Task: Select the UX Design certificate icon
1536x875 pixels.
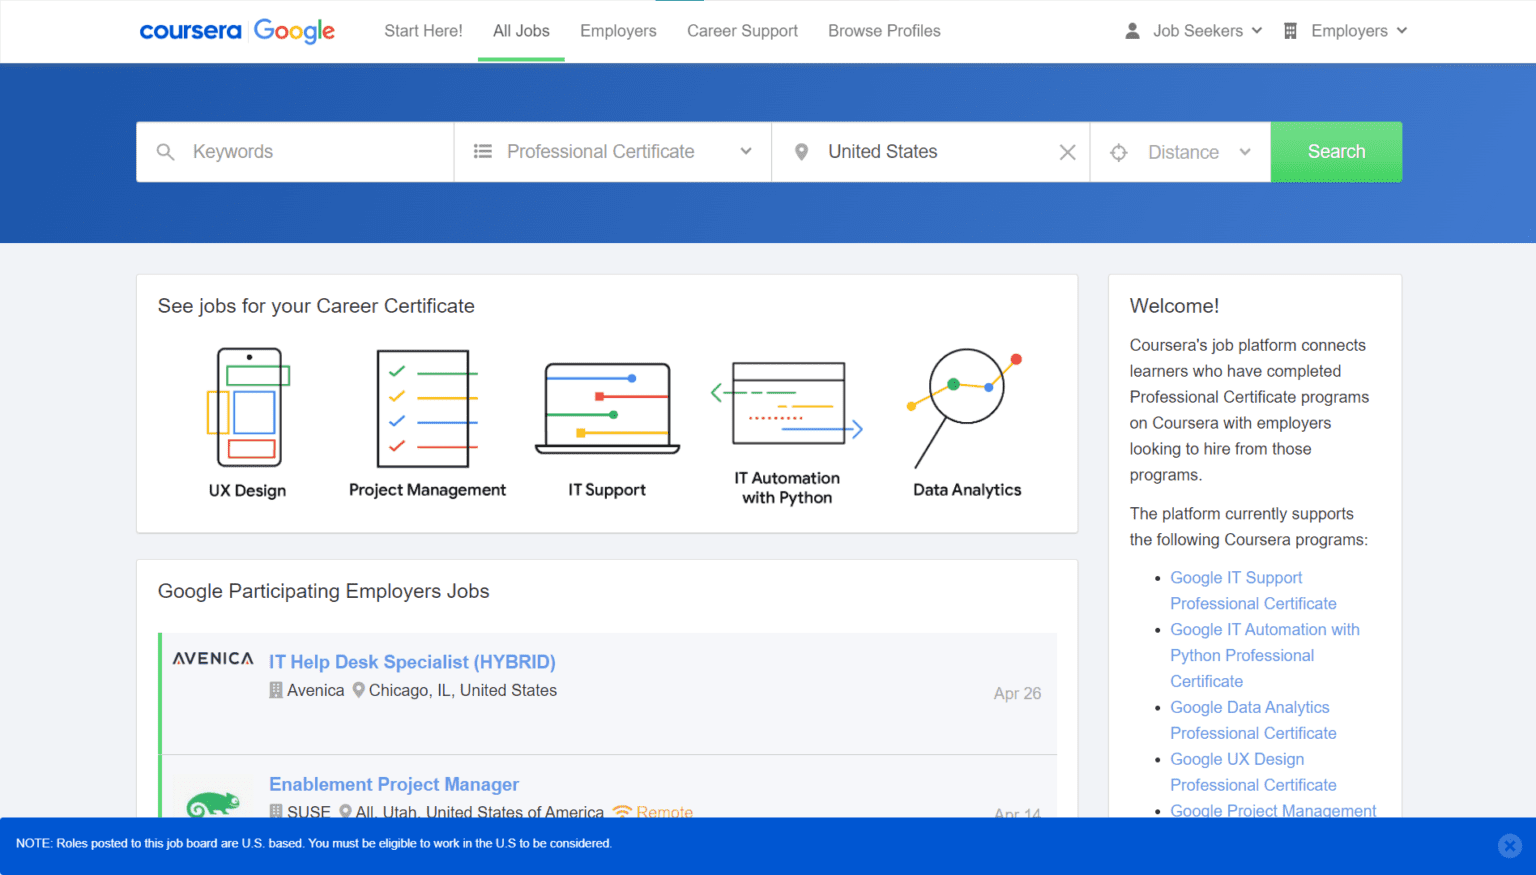Action: click(247, 408)
